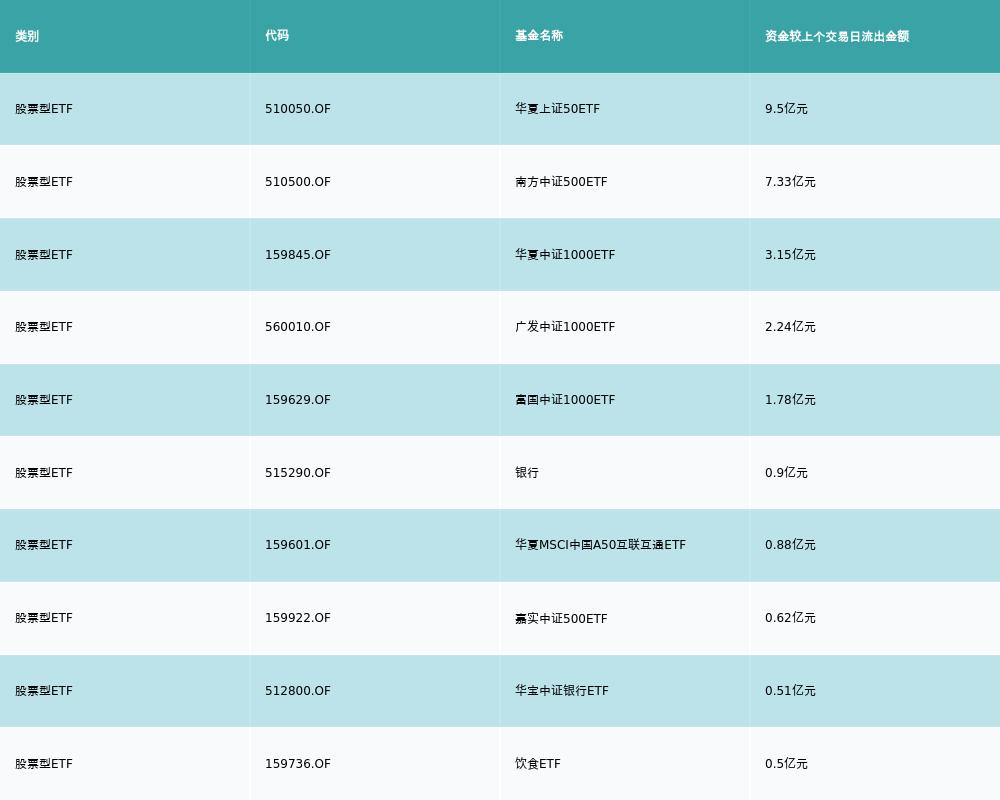Click the 0.62亿元 outflow value
The image size is (1000, 800).
click(790, 618)
